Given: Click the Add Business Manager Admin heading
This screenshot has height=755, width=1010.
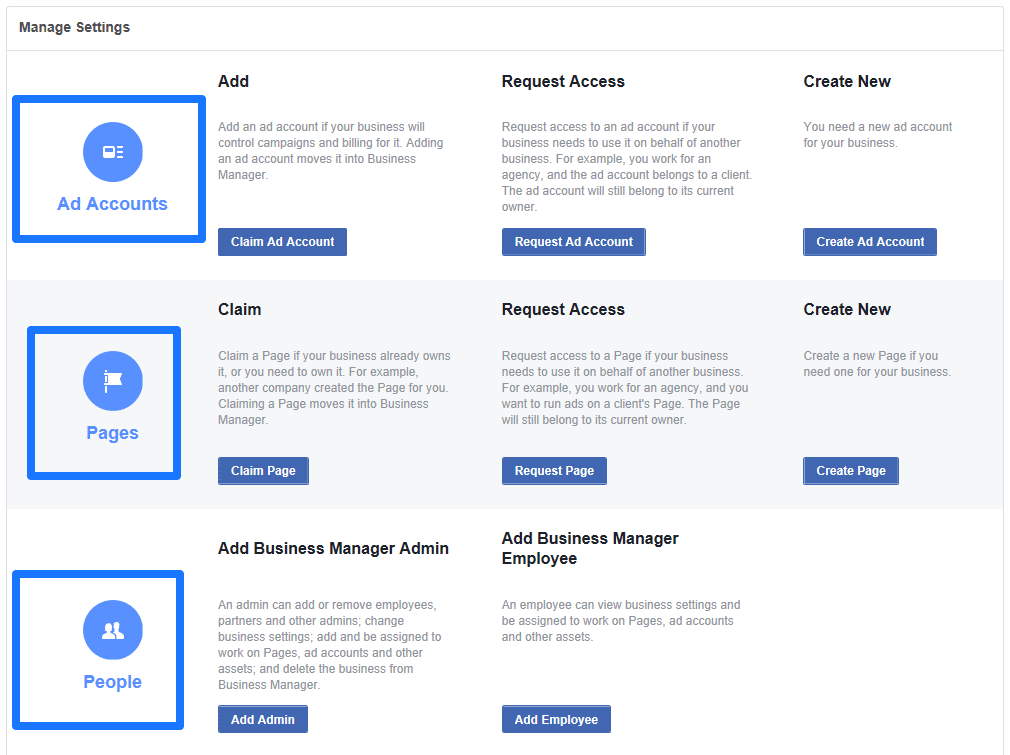Looking at the screenshot, I should coord(333,548).
